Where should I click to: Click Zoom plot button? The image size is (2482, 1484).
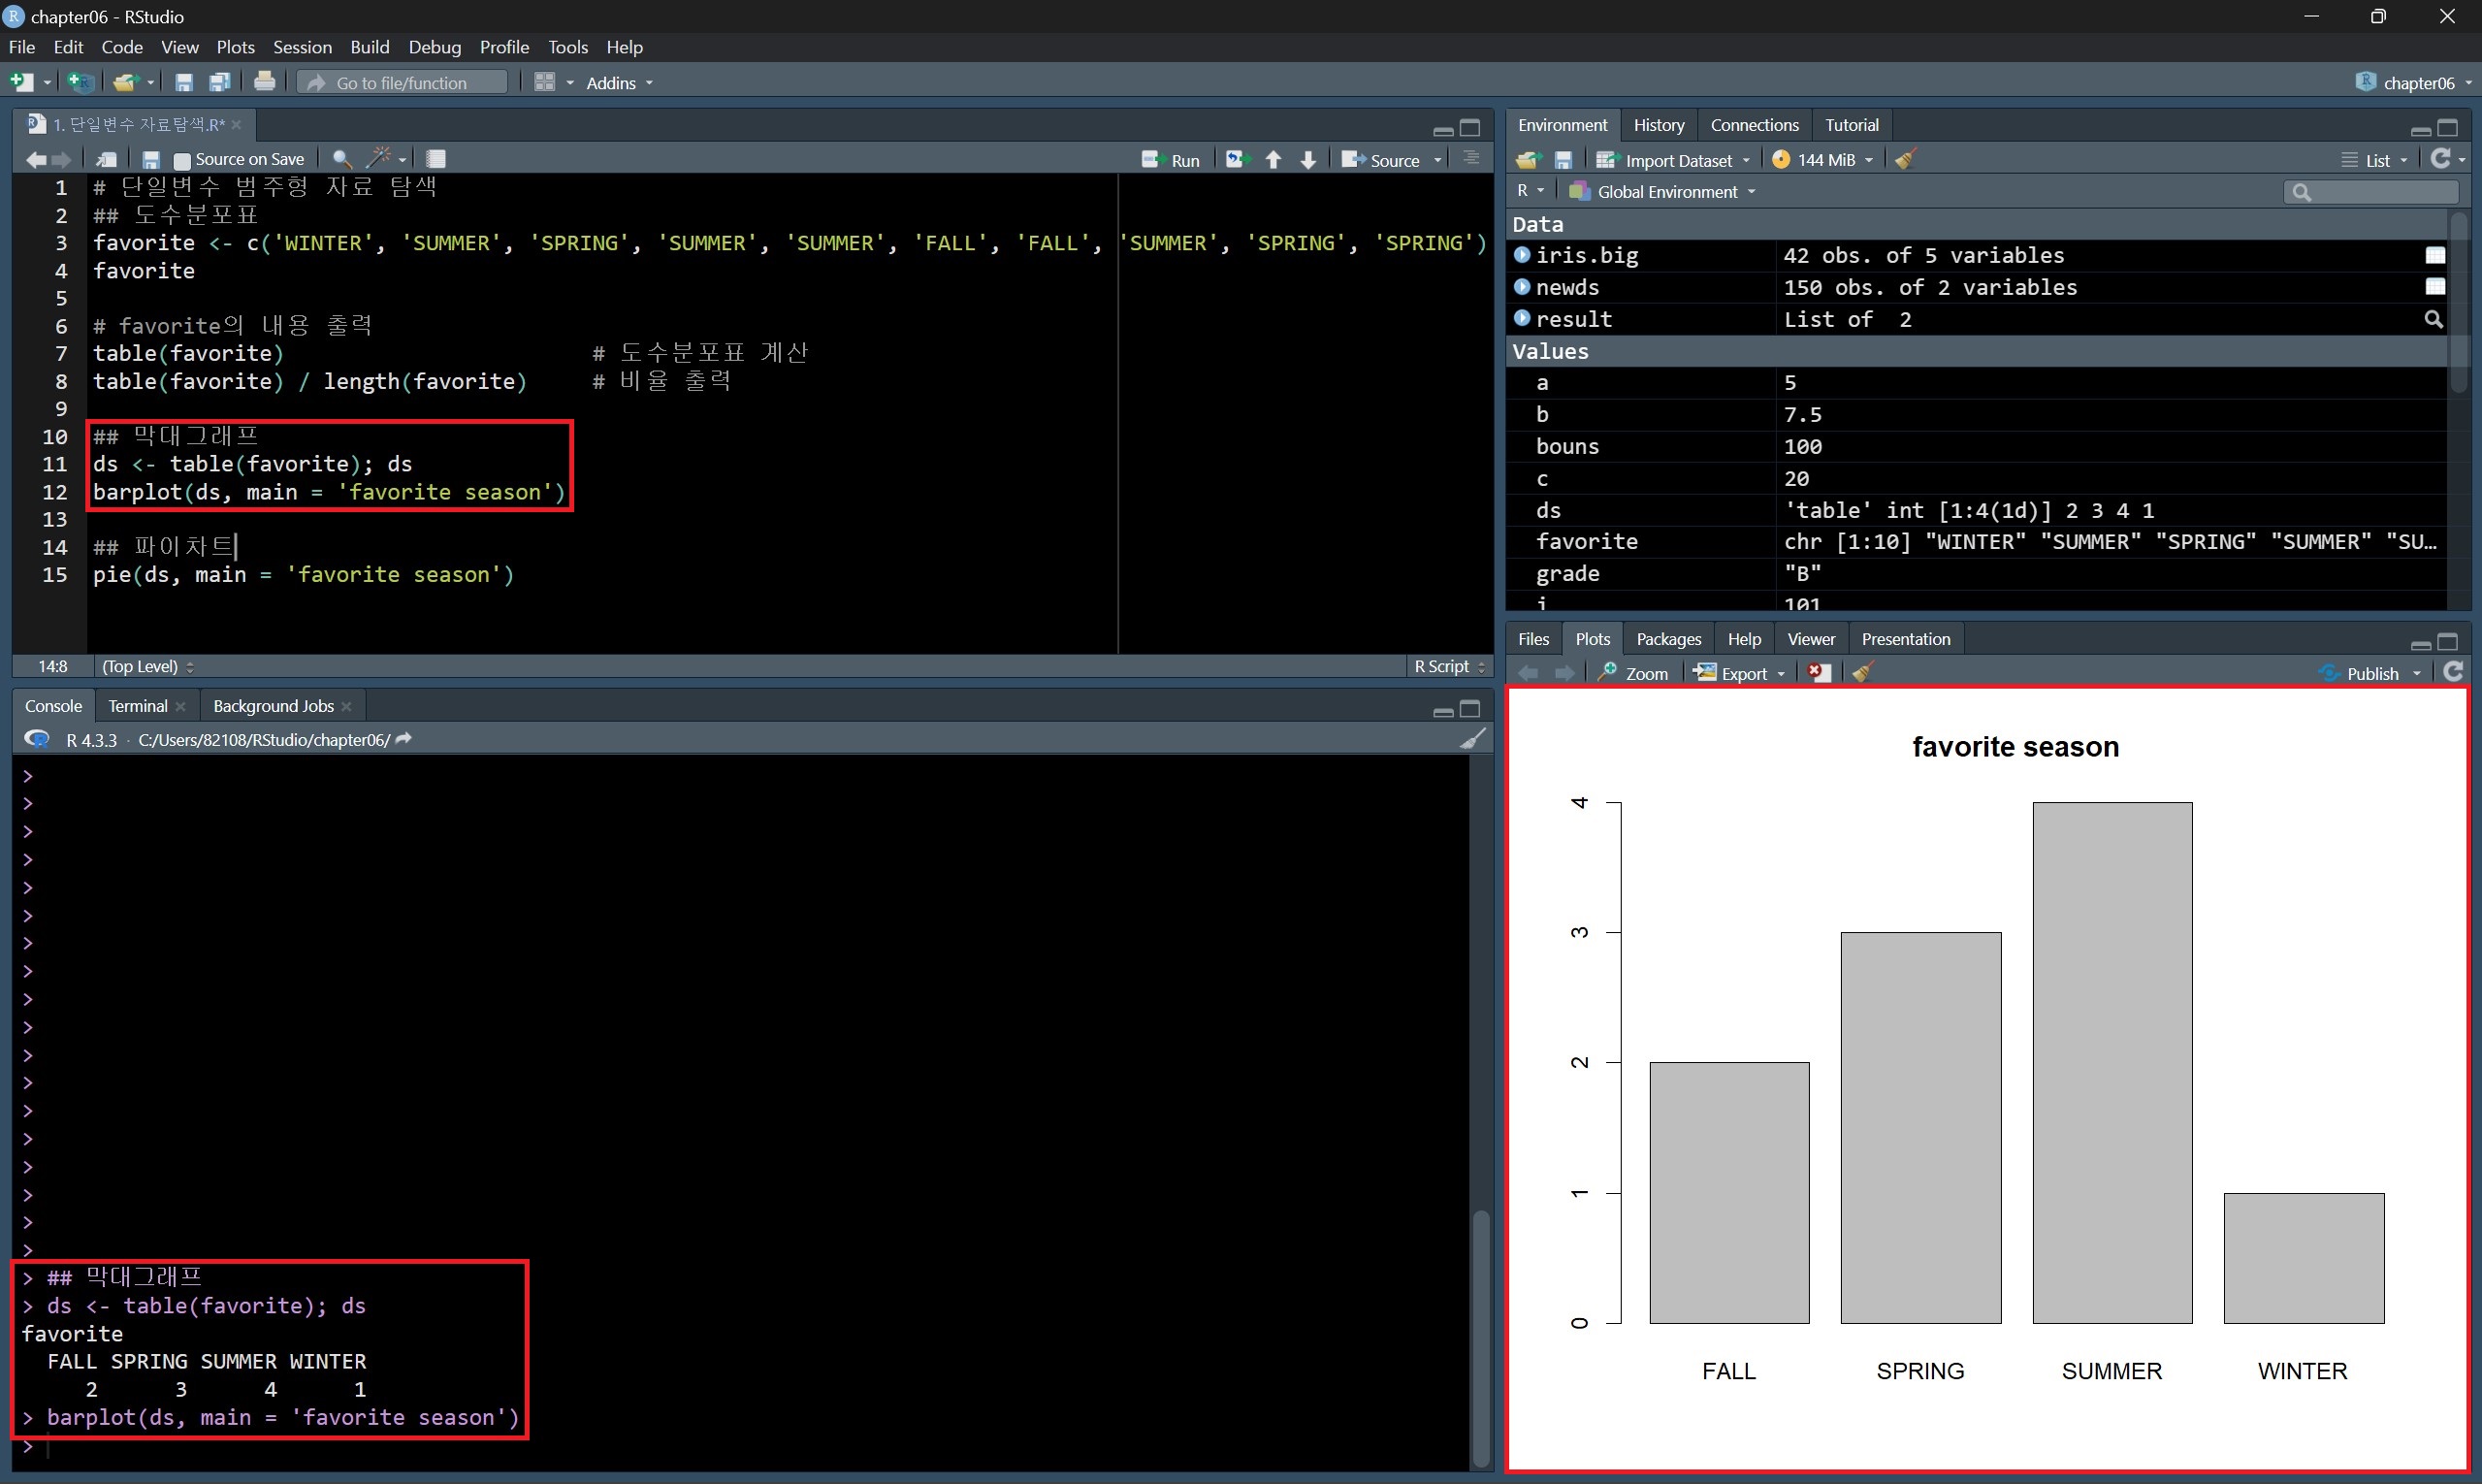coord(1634,673)
